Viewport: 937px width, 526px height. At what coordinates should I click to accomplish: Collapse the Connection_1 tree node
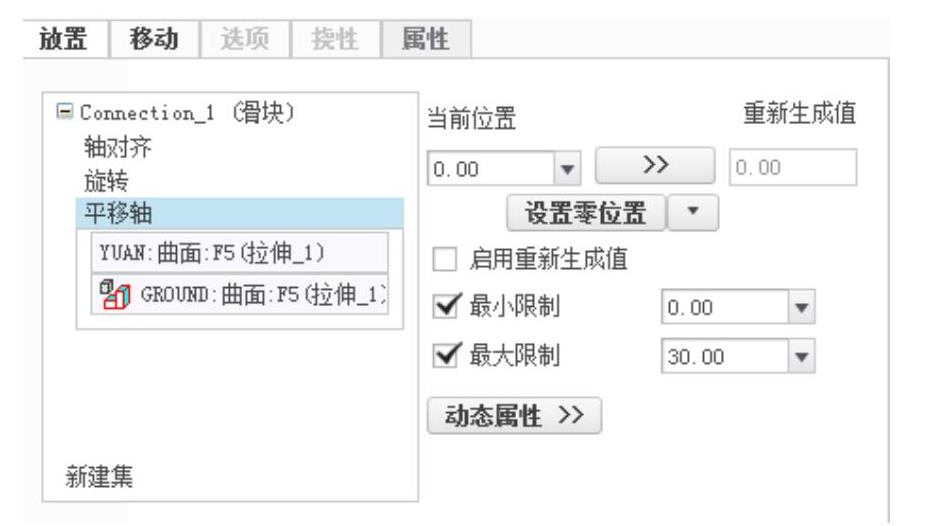pos(64,111)
